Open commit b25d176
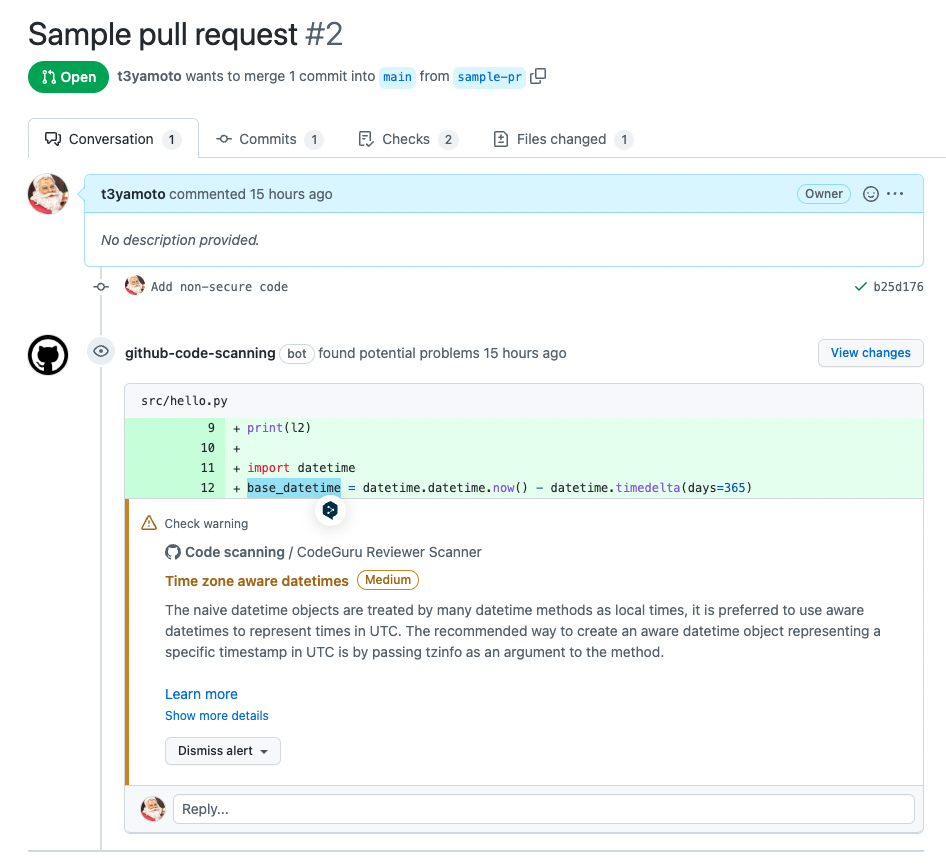Viewport: 946px width, 868px height. tap(898, 287)
